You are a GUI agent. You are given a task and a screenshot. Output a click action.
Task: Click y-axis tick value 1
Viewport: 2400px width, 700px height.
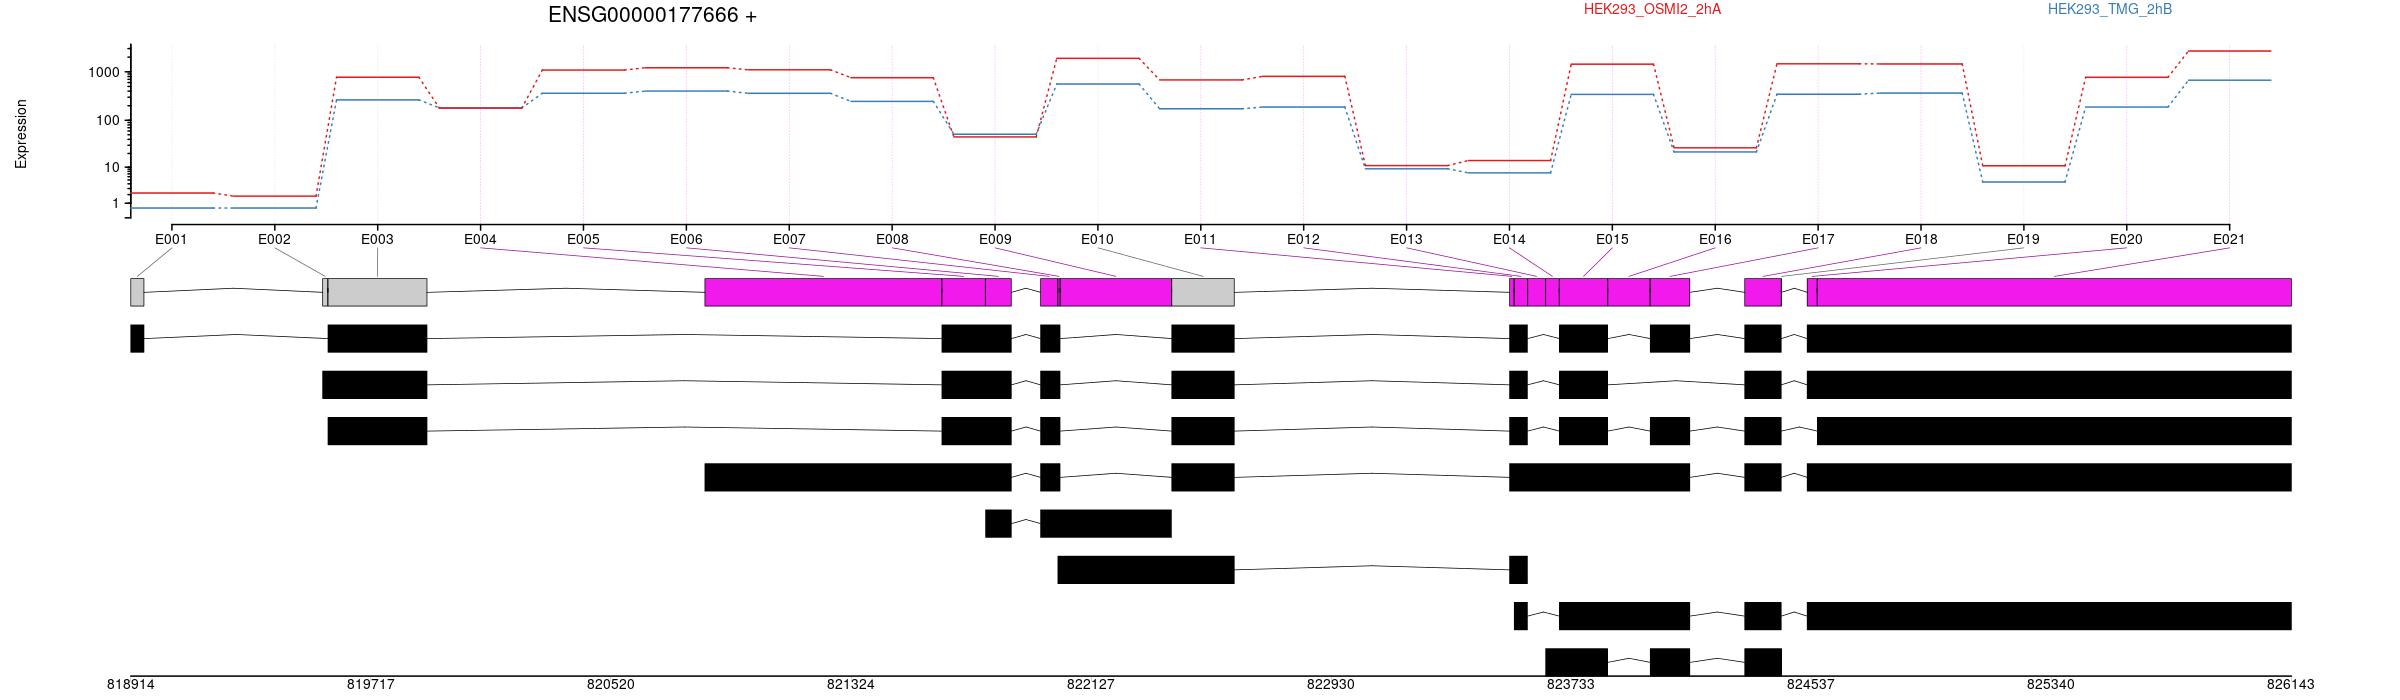[115, 203]
